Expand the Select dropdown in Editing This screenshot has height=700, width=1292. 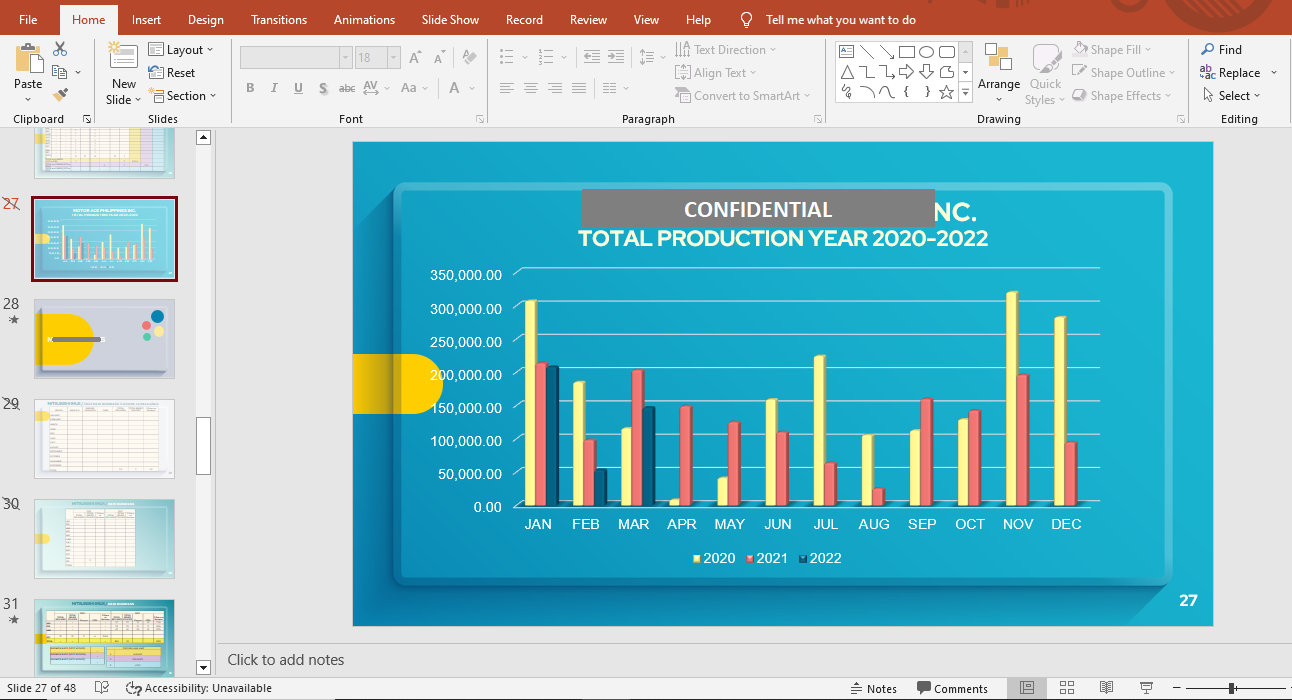coord(1231,96)
